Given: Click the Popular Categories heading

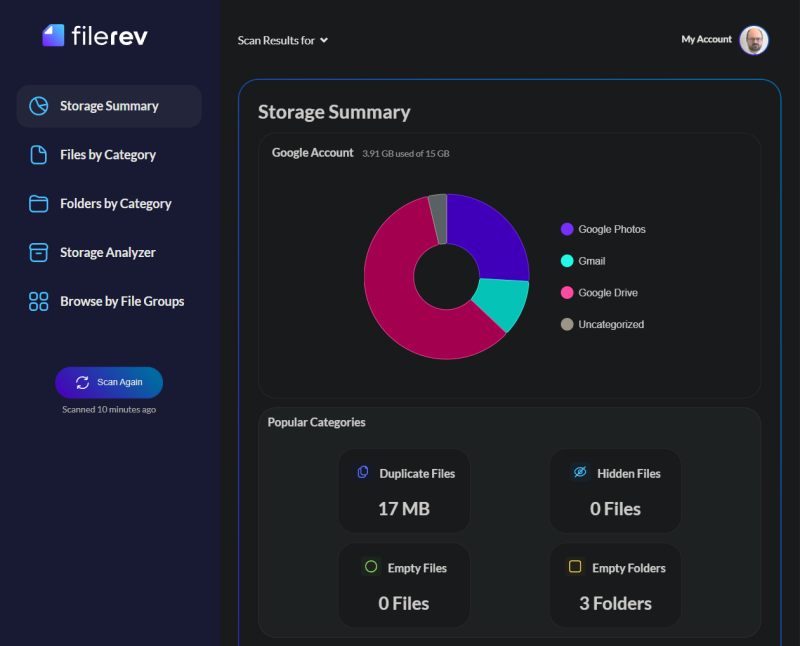Looking at the screenshot, I should (x=316, y=422).
